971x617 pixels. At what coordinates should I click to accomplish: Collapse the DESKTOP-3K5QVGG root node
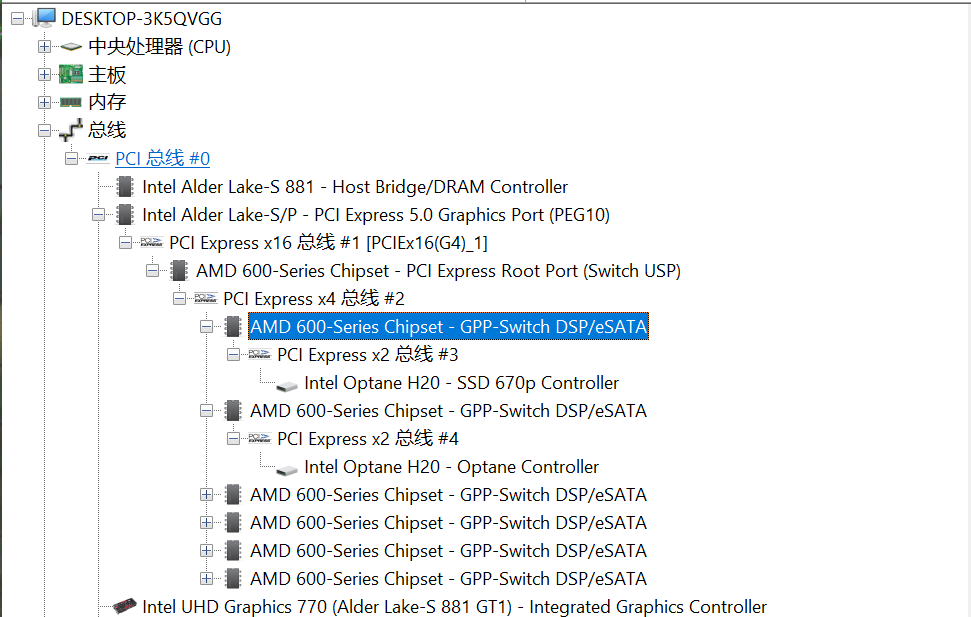18,19
